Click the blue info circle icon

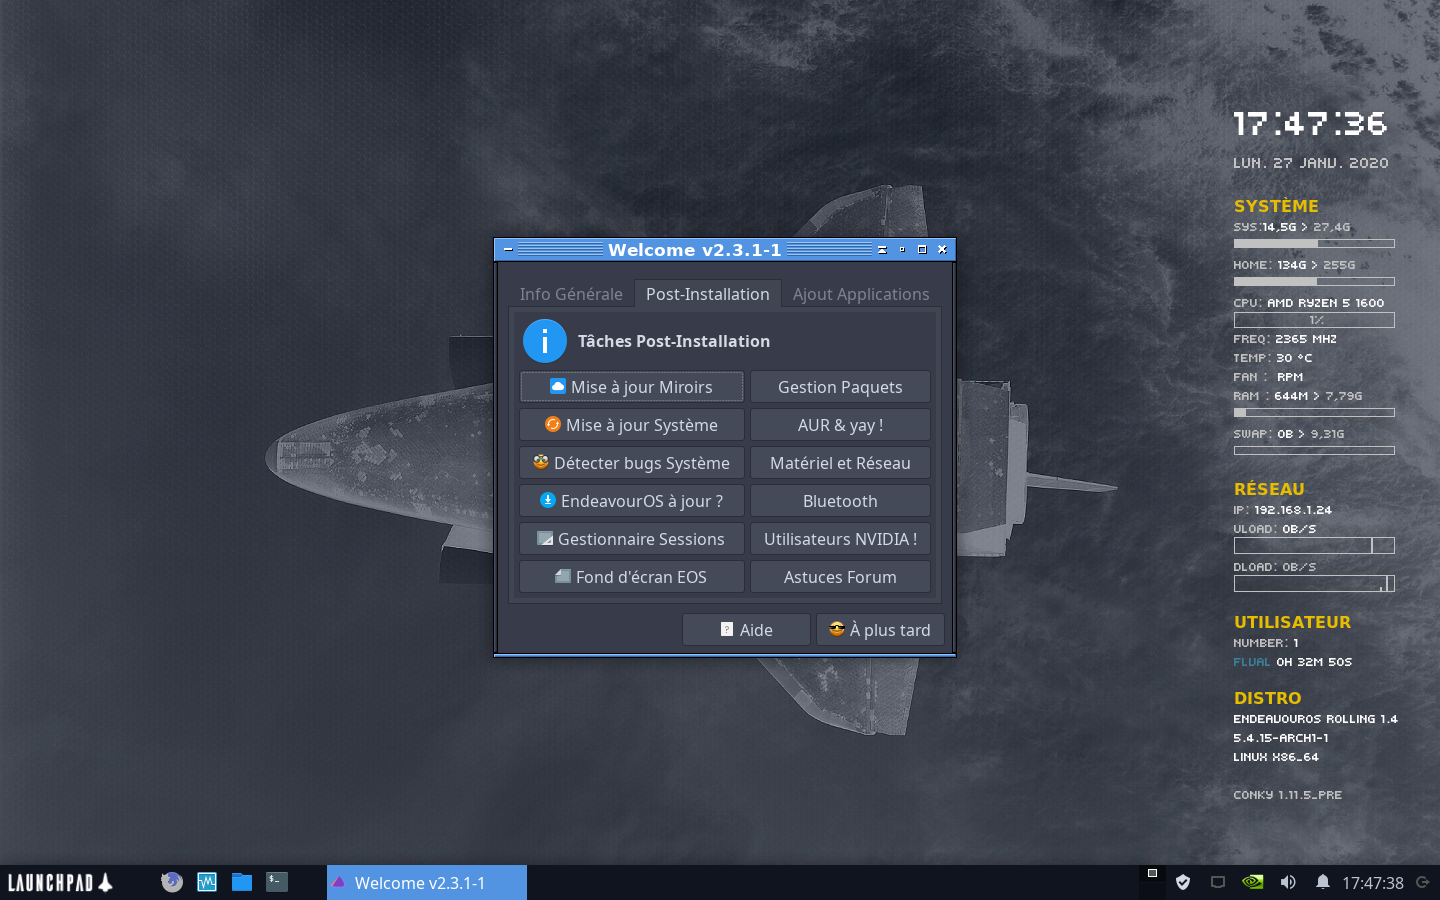(x=545, y=341)
